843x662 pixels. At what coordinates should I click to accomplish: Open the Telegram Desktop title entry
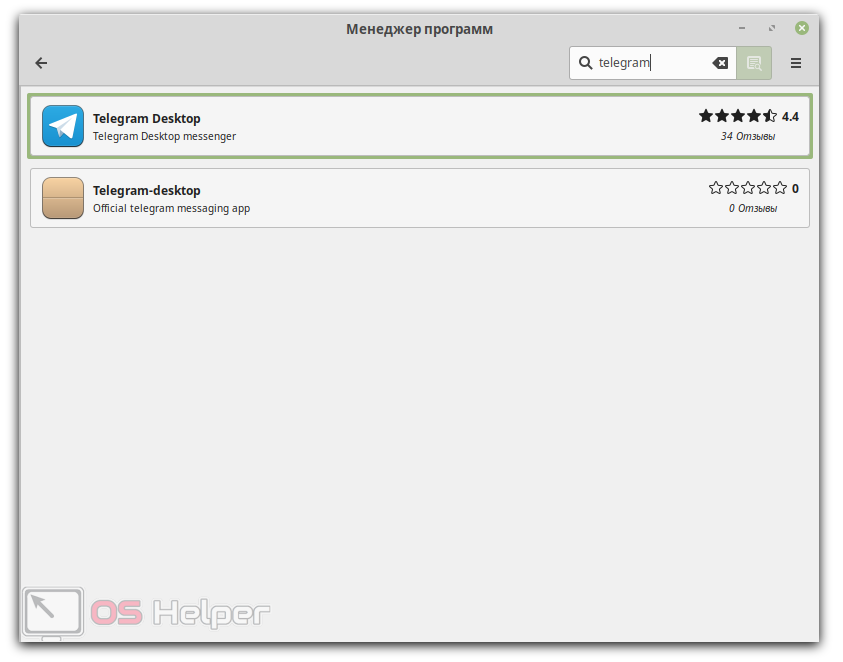(x=146, y=118)
